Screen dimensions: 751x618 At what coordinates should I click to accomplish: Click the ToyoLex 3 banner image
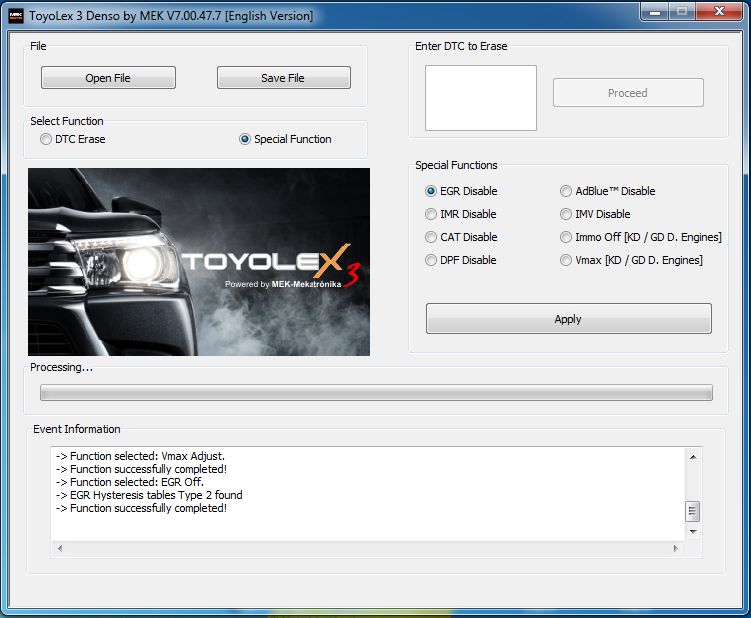click(x=199, y=262)
